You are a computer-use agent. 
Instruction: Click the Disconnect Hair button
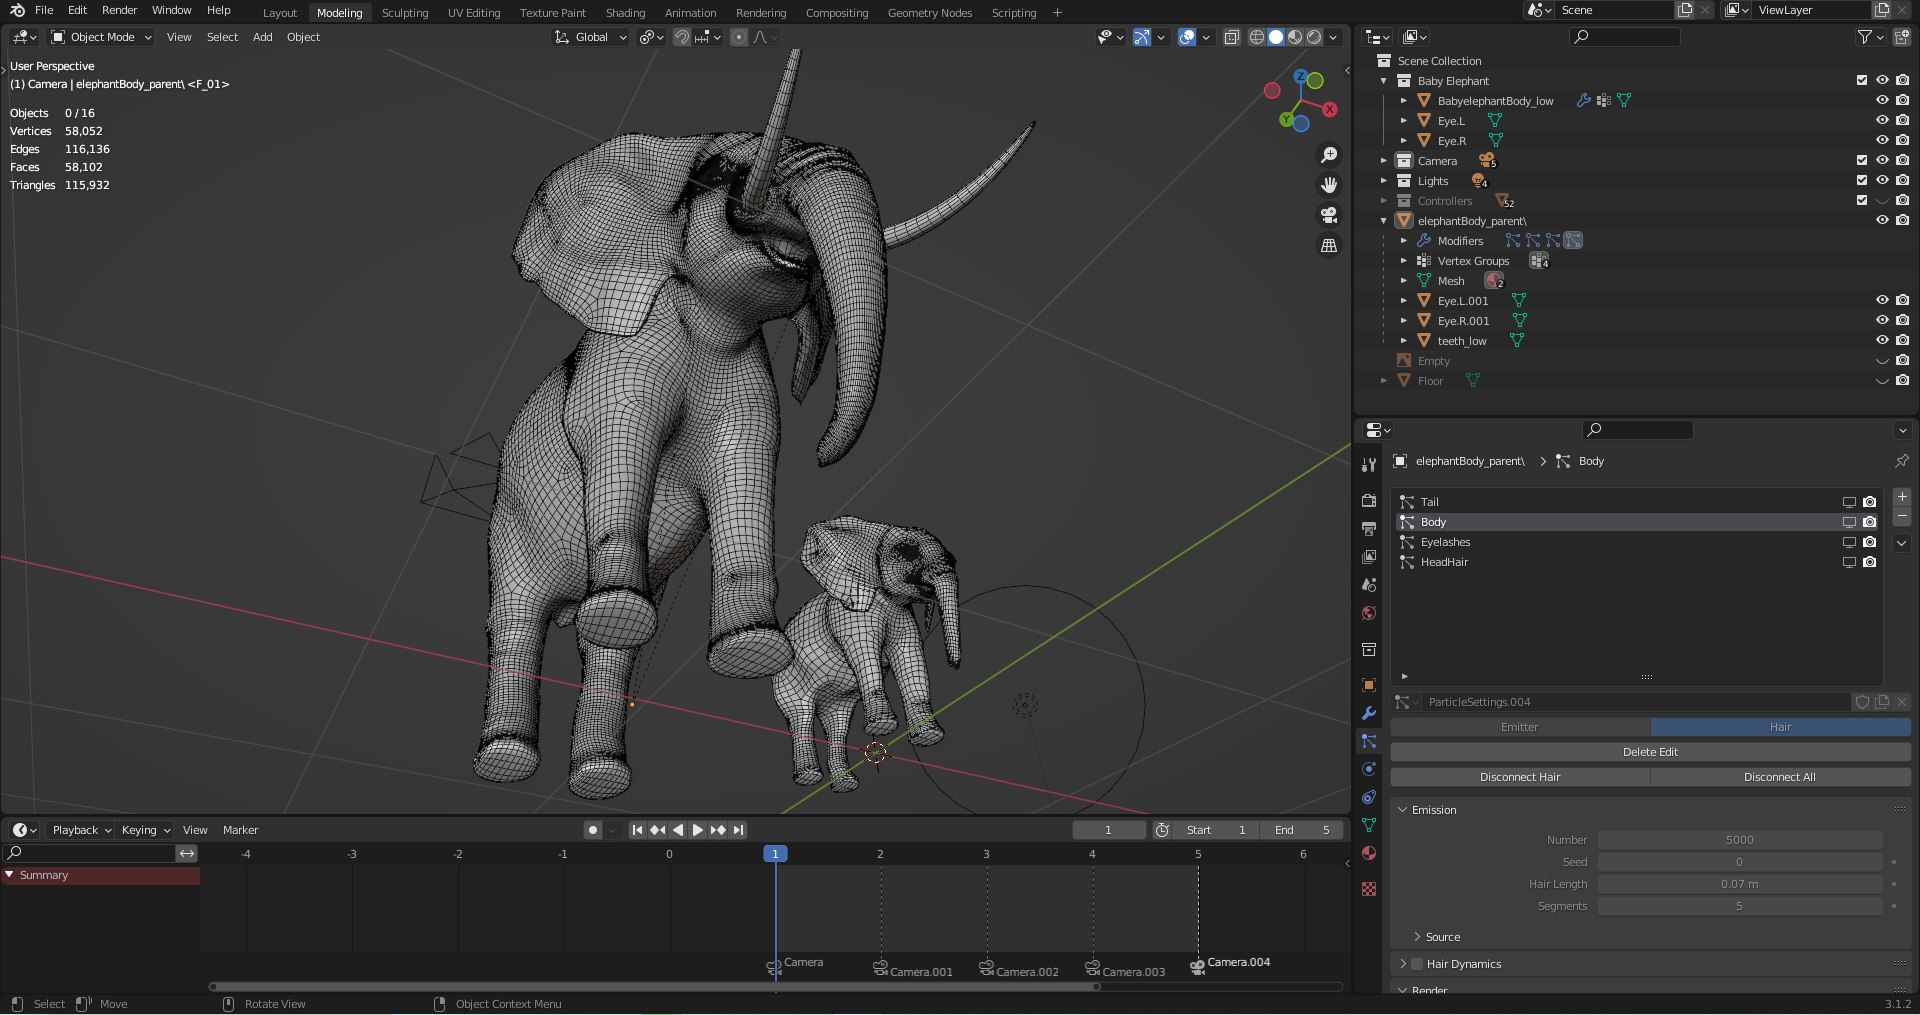[x=1520, y=777]
